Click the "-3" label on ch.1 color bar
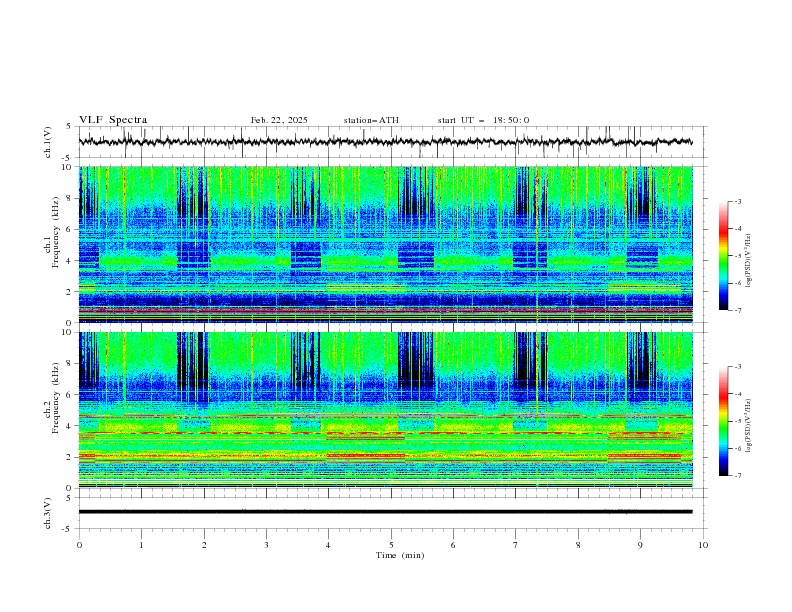This screenshot has width=792, height=612. click(738, 201)
